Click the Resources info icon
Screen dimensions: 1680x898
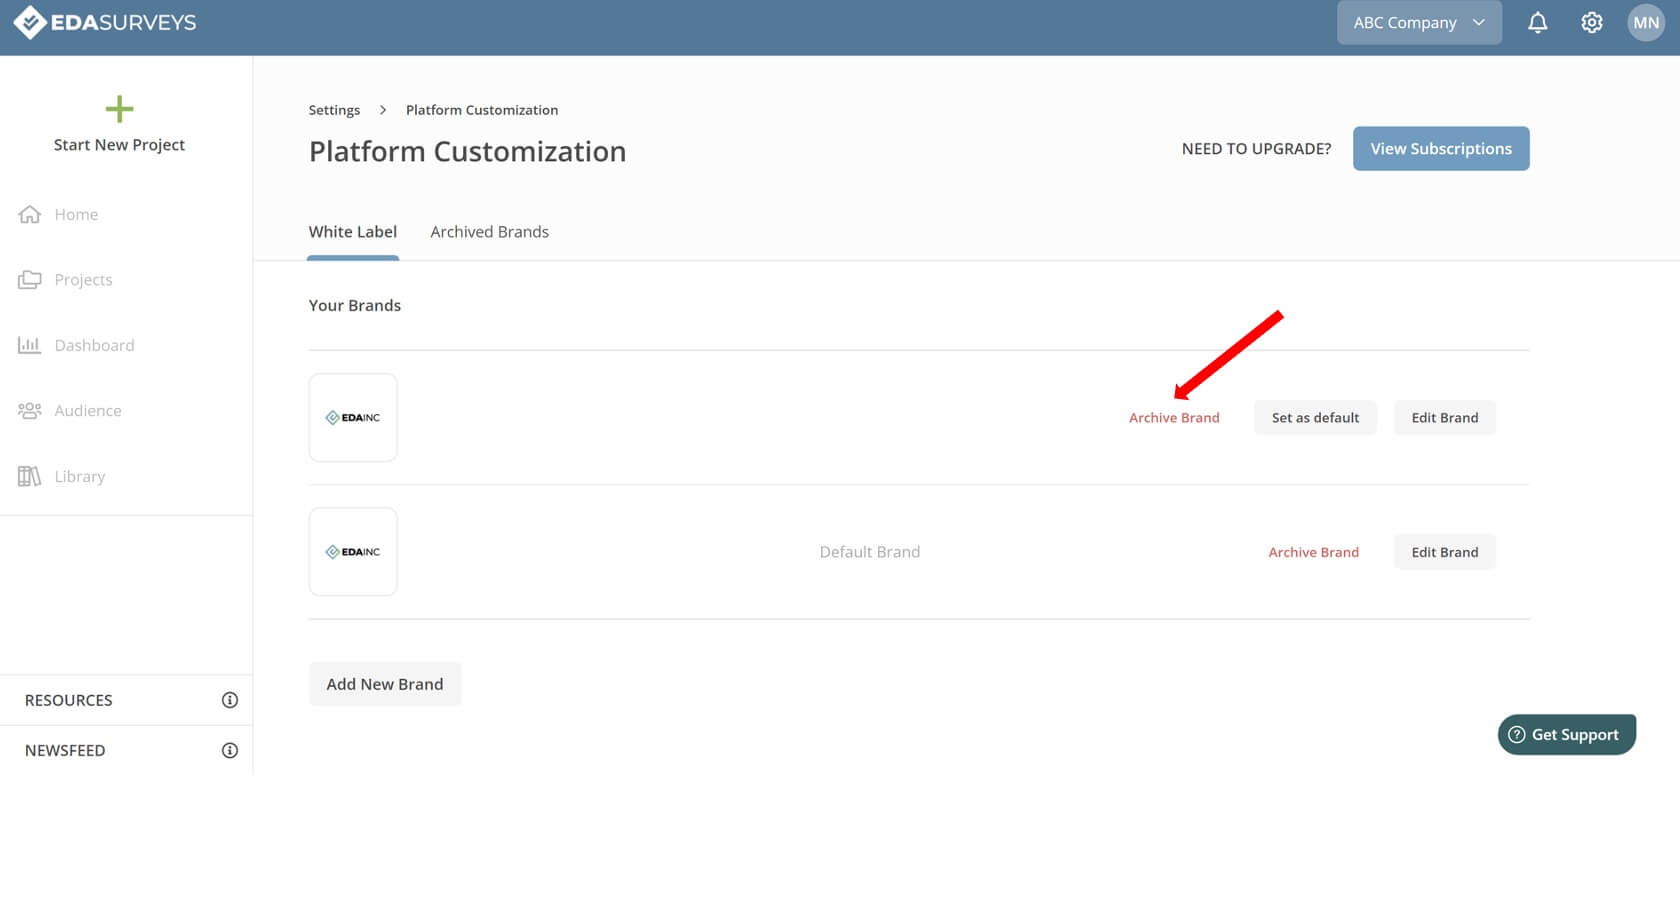tap(229, 700)
